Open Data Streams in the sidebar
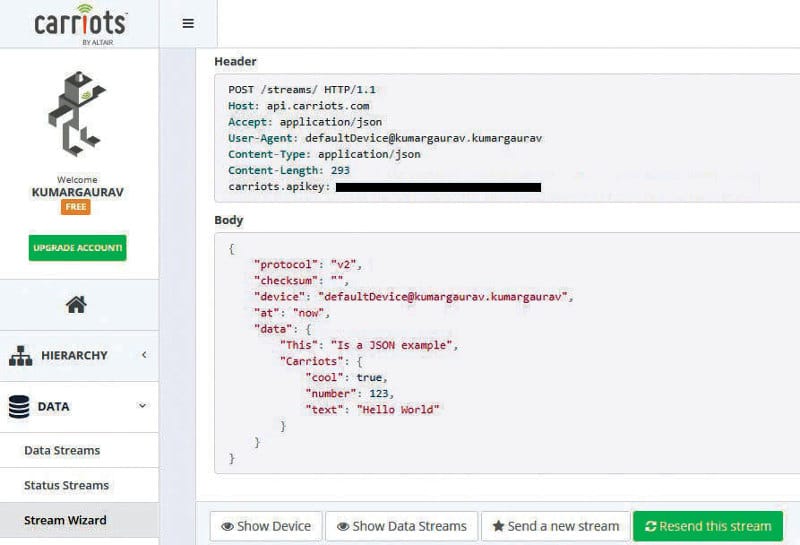Screen dimensions: 800x545 [62, 450]
